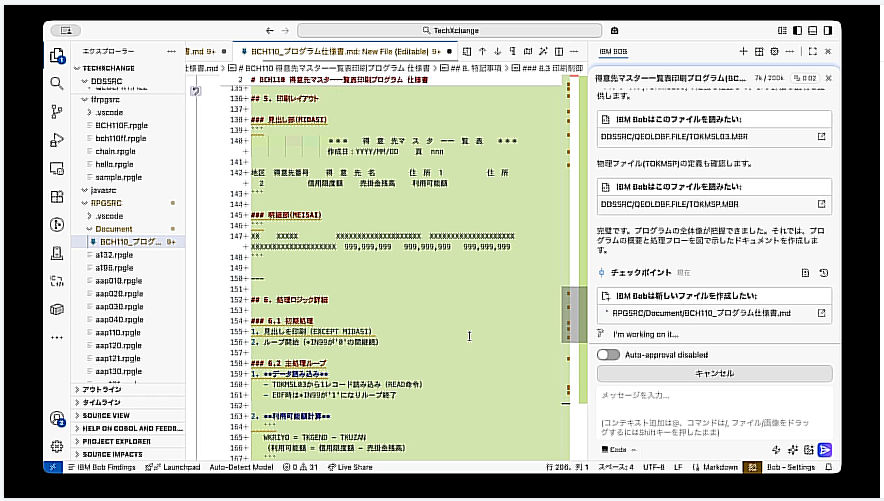Expand the PROJECT EXPLORER section
Screen dimensions: 884x501
[x=129, y=441]
